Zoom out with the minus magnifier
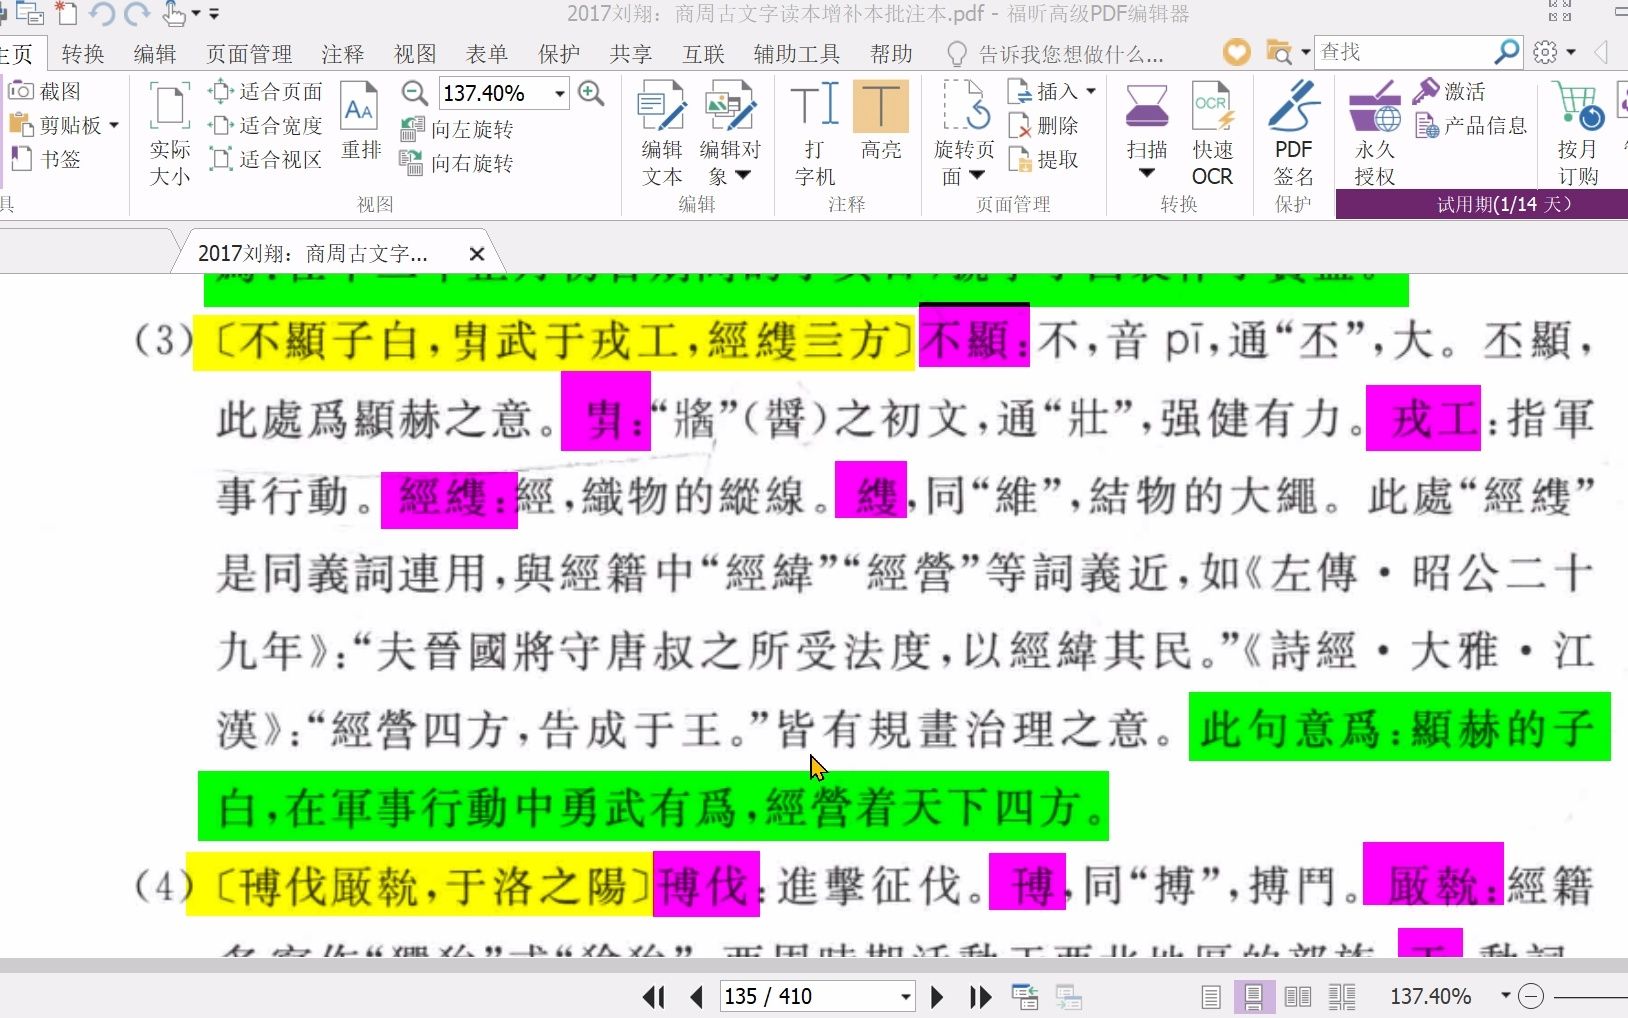Screen dimensions: 1628x1018 415,93
